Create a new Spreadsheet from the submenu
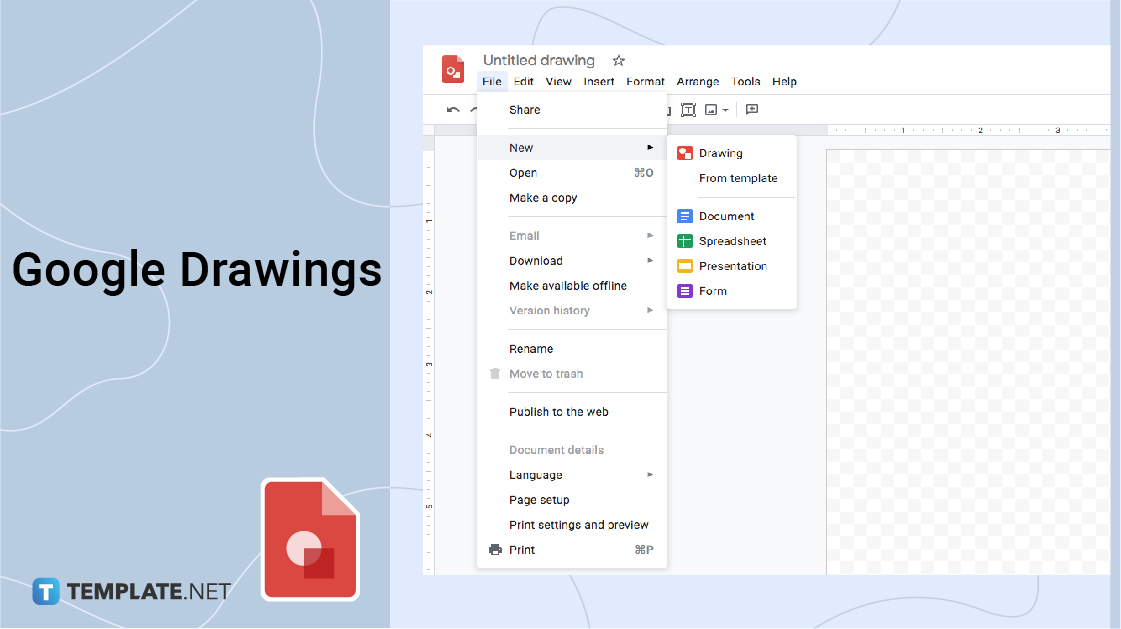Screen dimensions: 1121x629 click(x=731, y=241)
